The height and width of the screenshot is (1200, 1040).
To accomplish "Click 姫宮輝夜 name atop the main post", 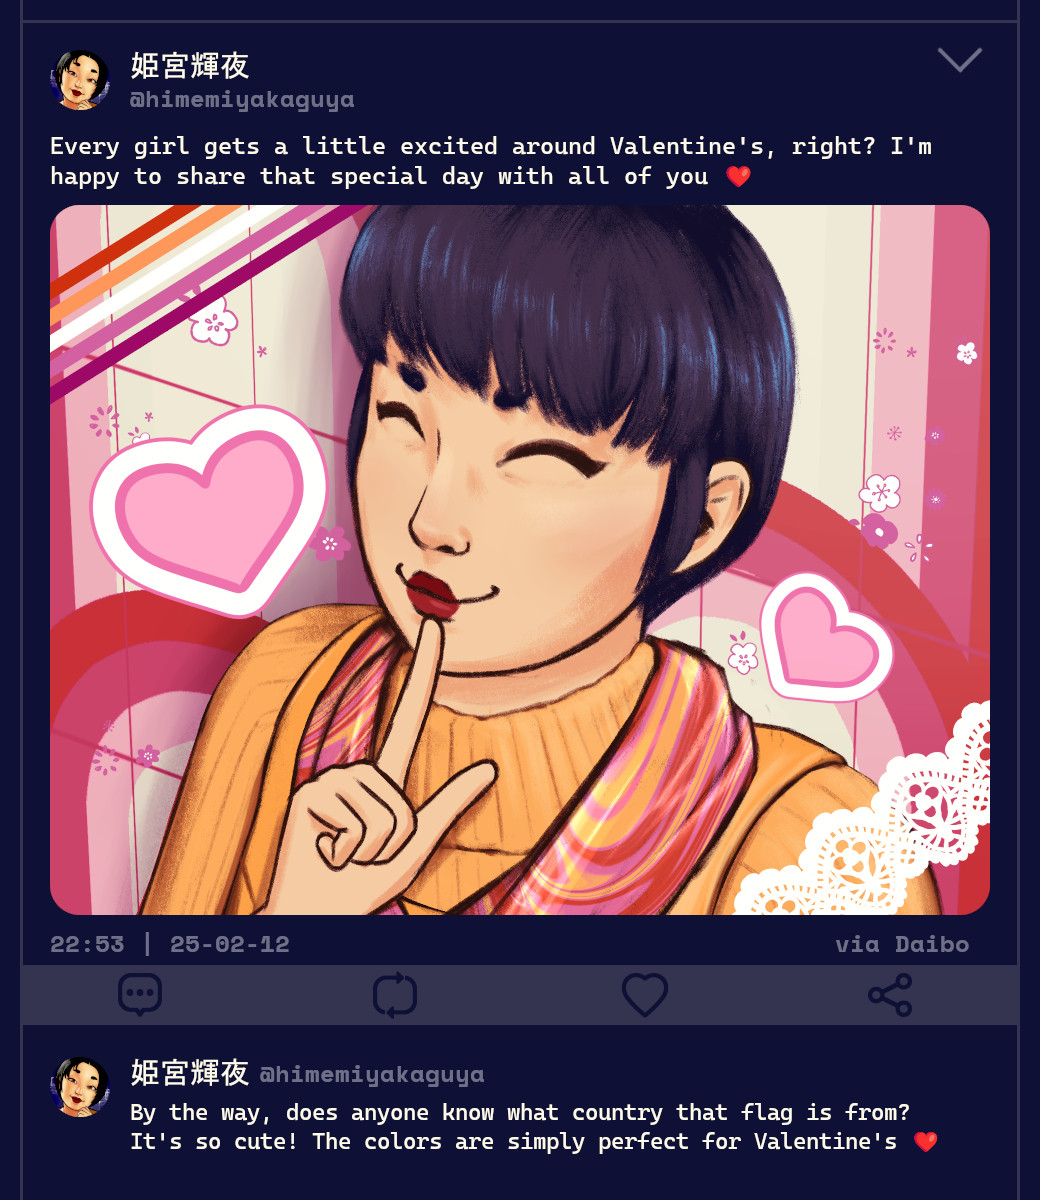I will pos(190,66).
